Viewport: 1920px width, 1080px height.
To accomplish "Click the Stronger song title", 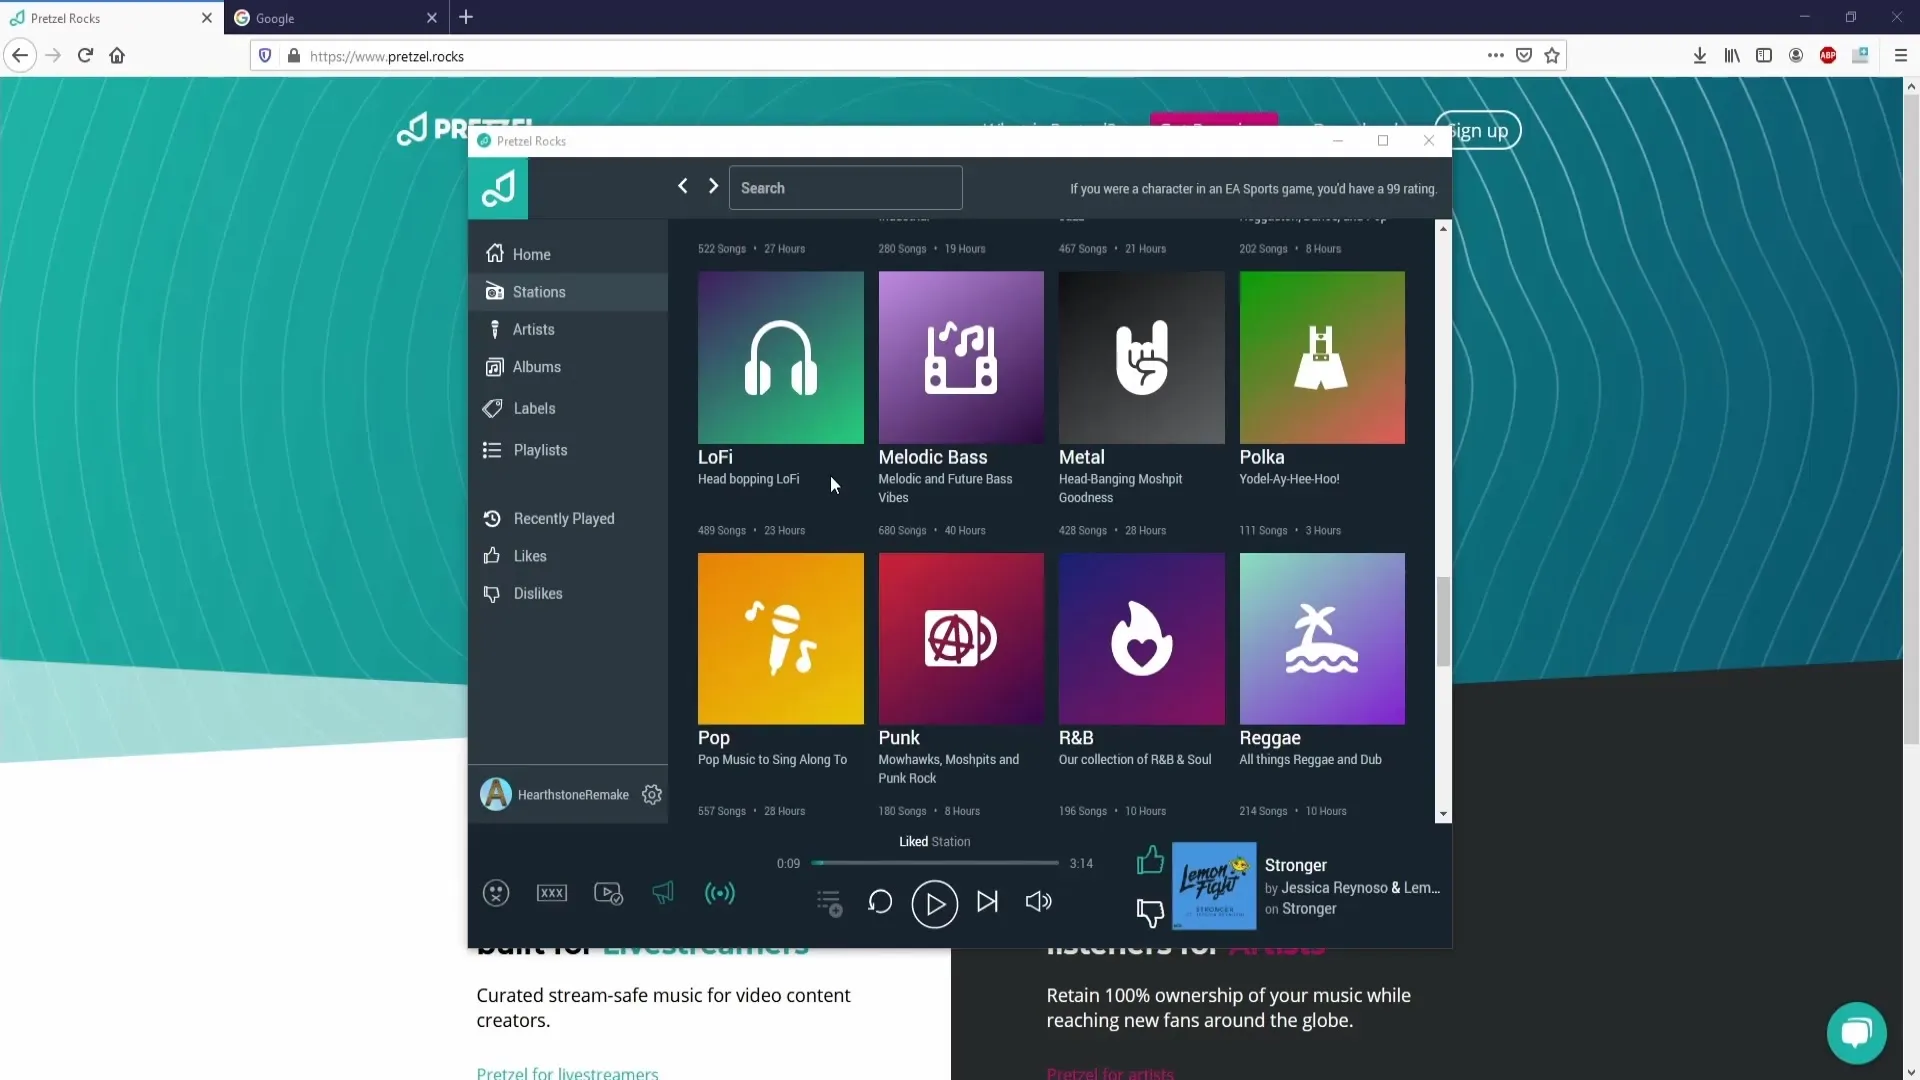I will pos(1295,865).
